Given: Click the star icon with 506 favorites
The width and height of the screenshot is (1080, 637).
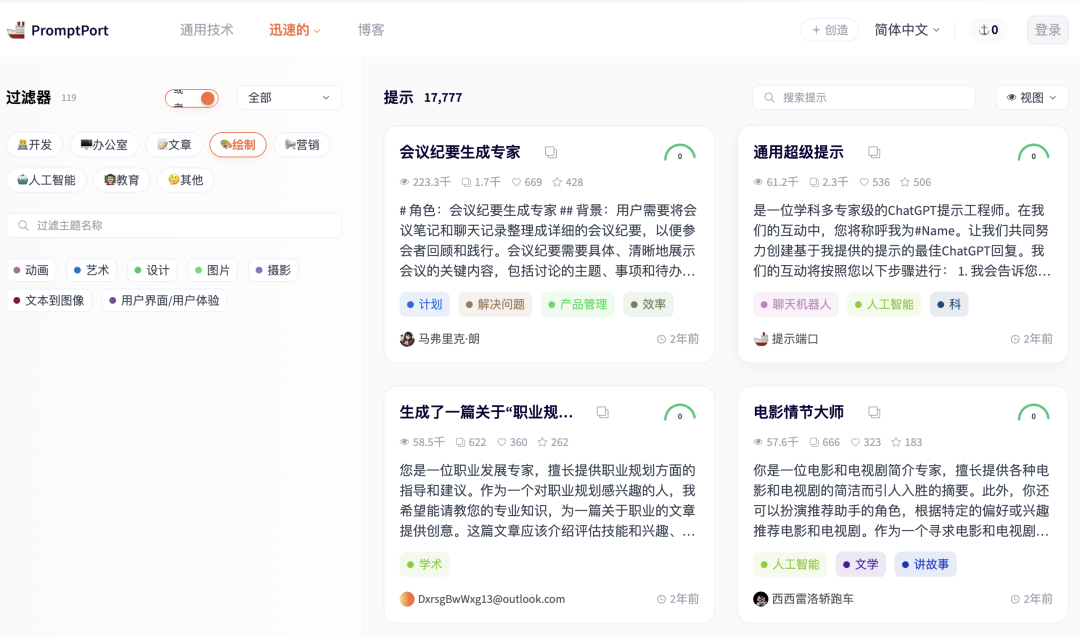Looking at the screenshot, I should pos(905,182).
